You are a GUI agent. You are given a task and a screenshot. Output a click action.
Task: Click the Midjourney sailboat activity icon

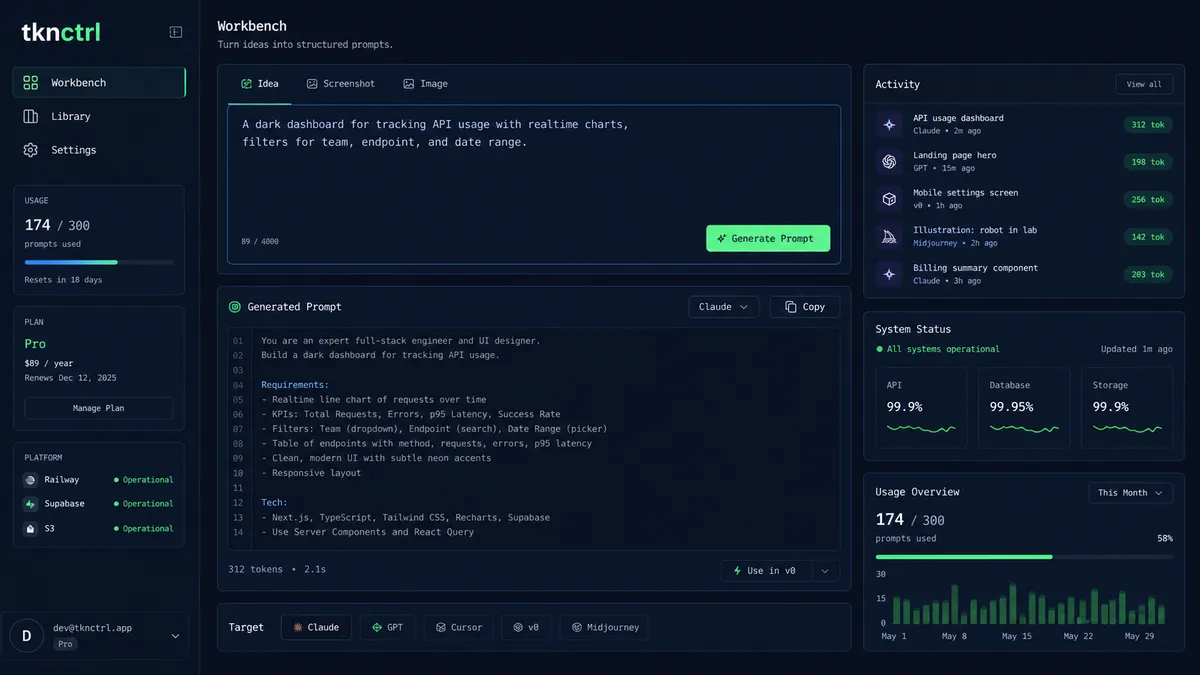pos(889,237)
